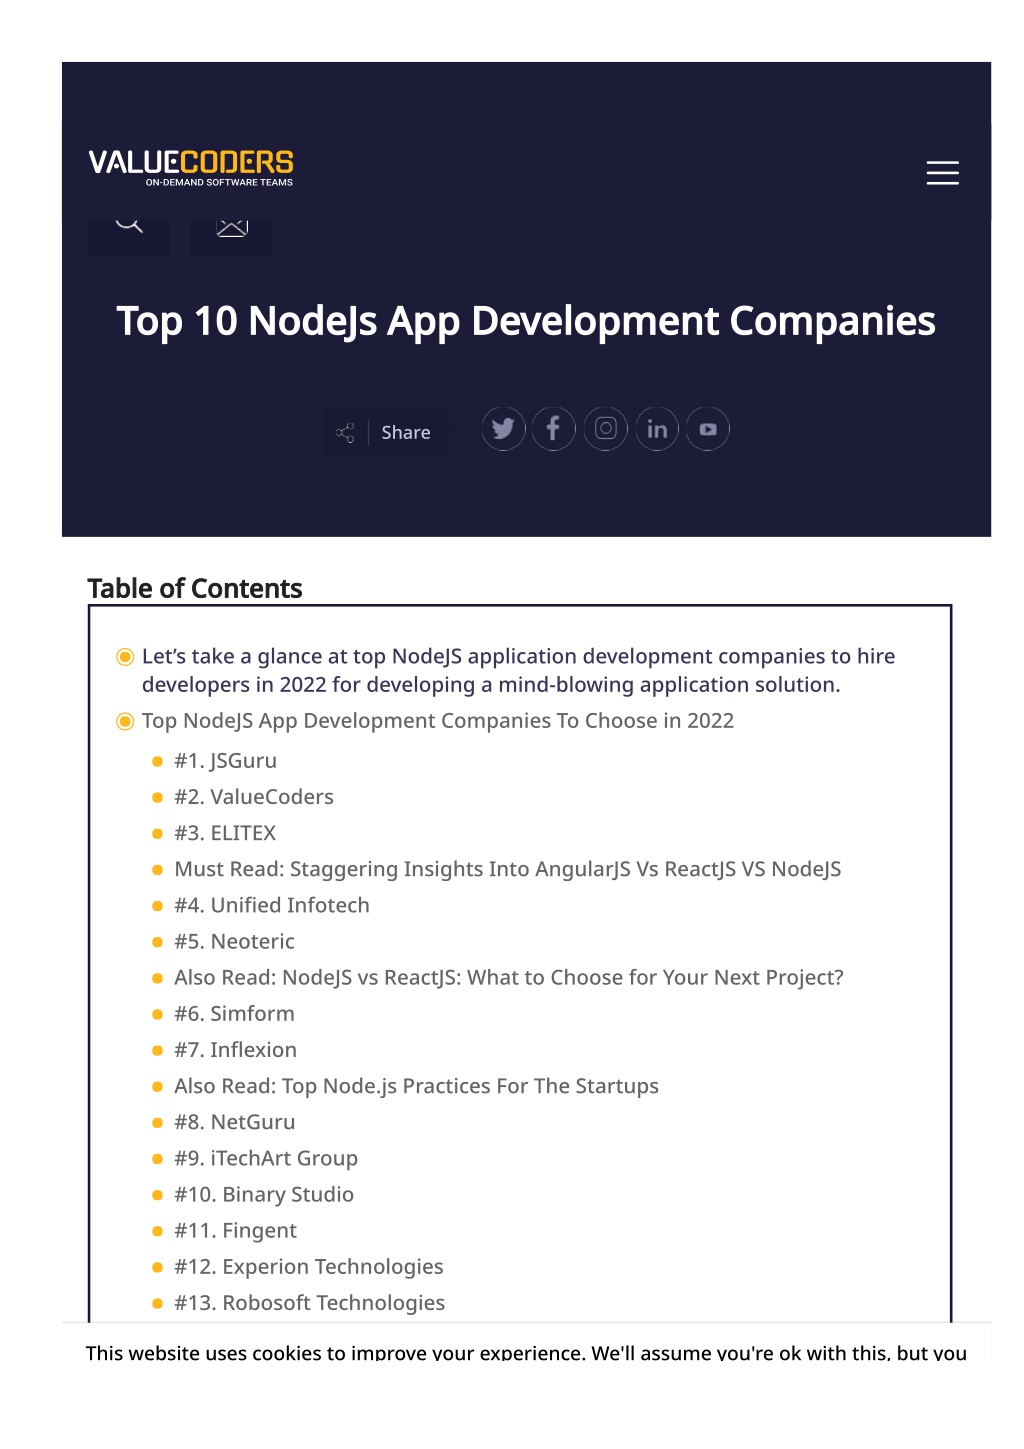Jump to #8. NetGuru
The height and width of the screenshot is (1449, 1024).
pyautogui.click(x=235, y=1122)
